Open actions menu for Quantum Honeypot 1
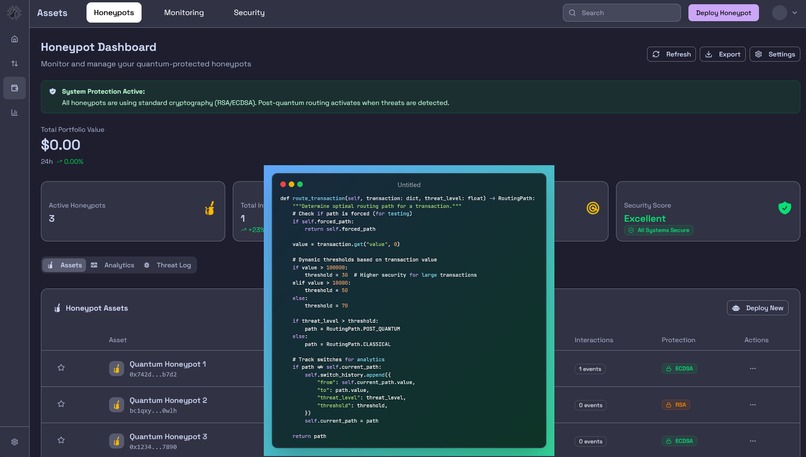Image resolution: width=806 pixels, height=457 pixels. click(753, 369)
